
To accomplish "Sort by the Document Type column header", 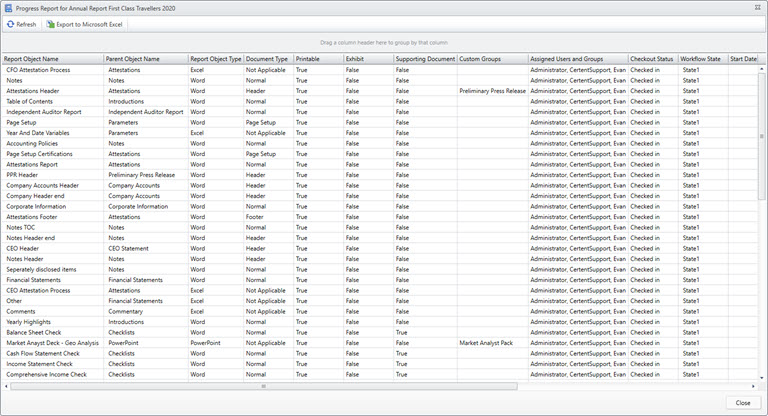I will 268,59.
